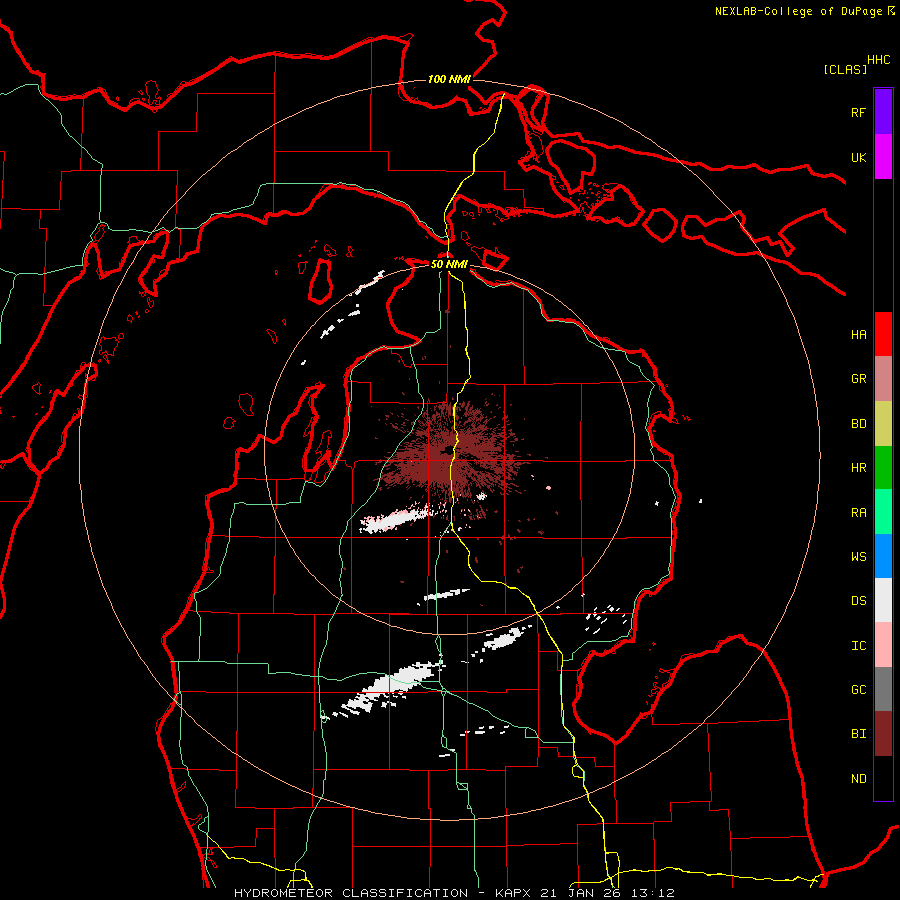This screenshot has width=900, height=900.
Task: Click the purple RF legend color swatch
Action: pos(883,112)
